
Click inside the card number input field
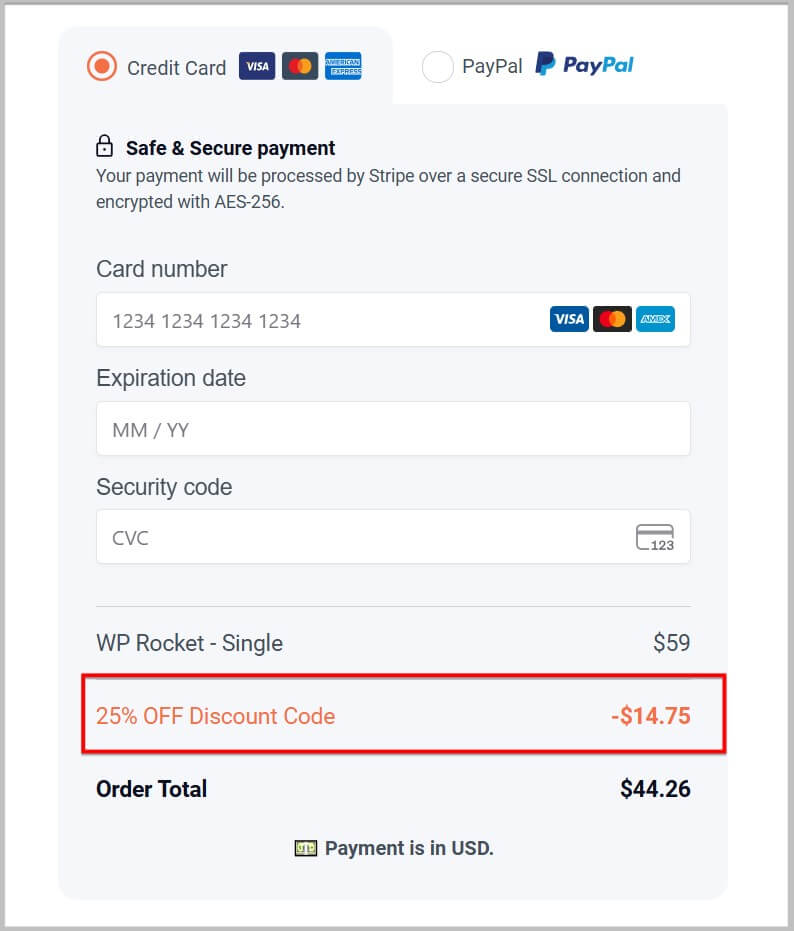300,320
